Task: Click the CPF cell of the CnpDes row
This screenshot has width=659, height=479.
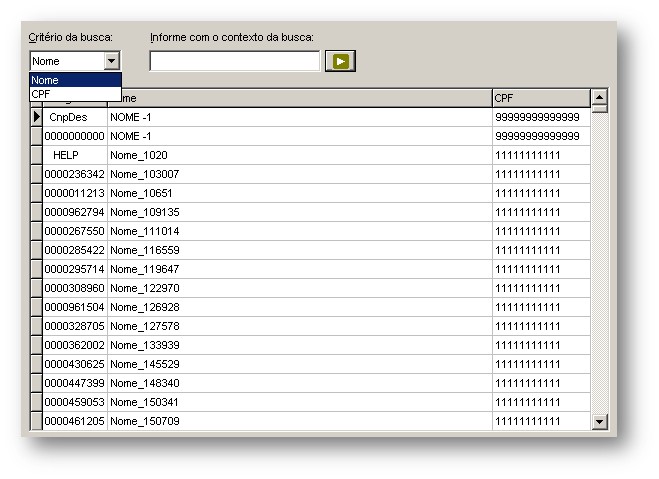Action: point(541,117)
